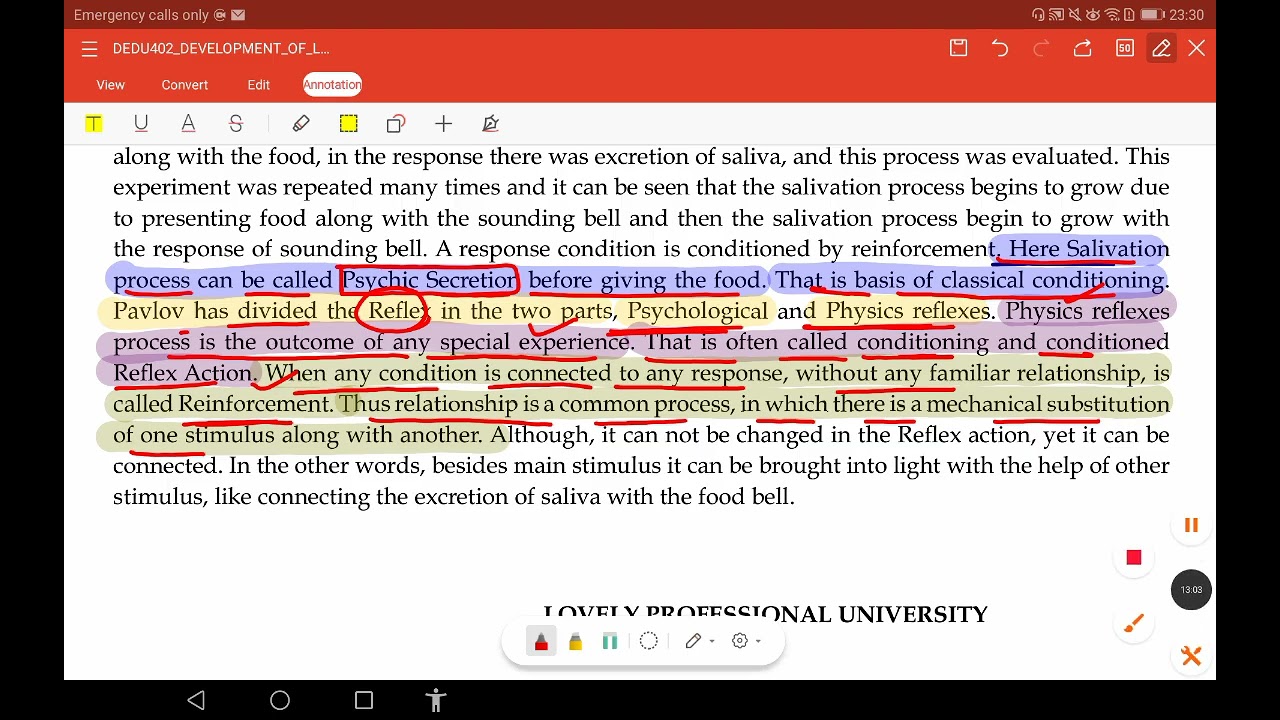The height and width of the screenshot is (720, 1280).
Task: Open the hamburger menu
Action: click(x=89, y=48)
